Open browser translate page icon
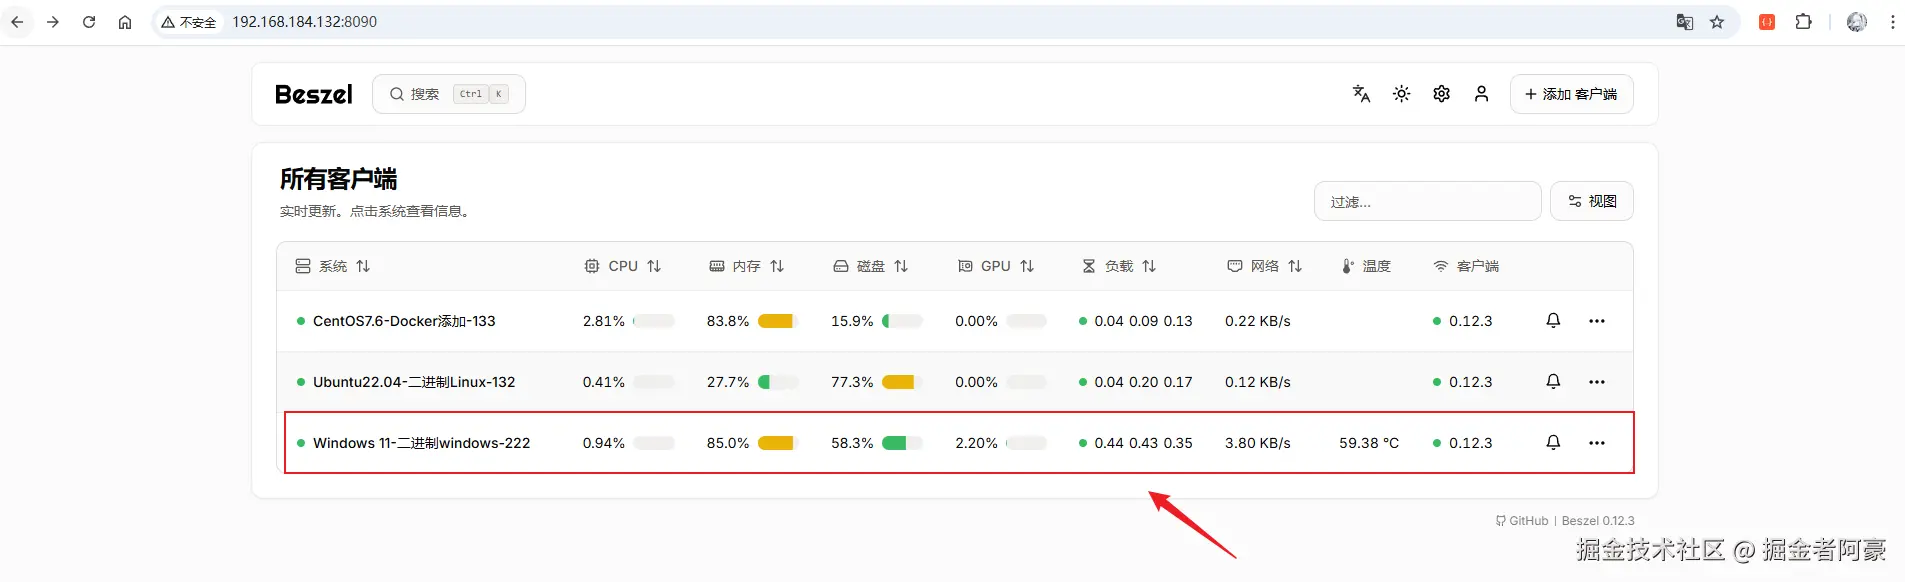This screenshot has width=1905, height=582. click(x=1685, y=22)
